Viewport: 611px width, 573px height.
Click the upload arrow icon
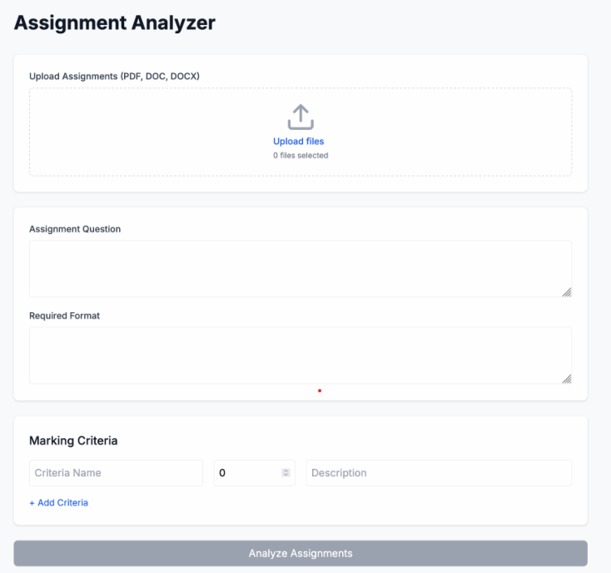[300, 117]
